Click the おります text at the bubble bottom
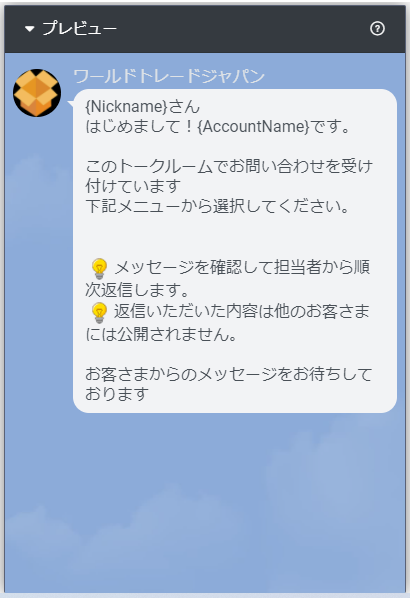This screenshot has height=600, width=410. (x=117, y=394)
